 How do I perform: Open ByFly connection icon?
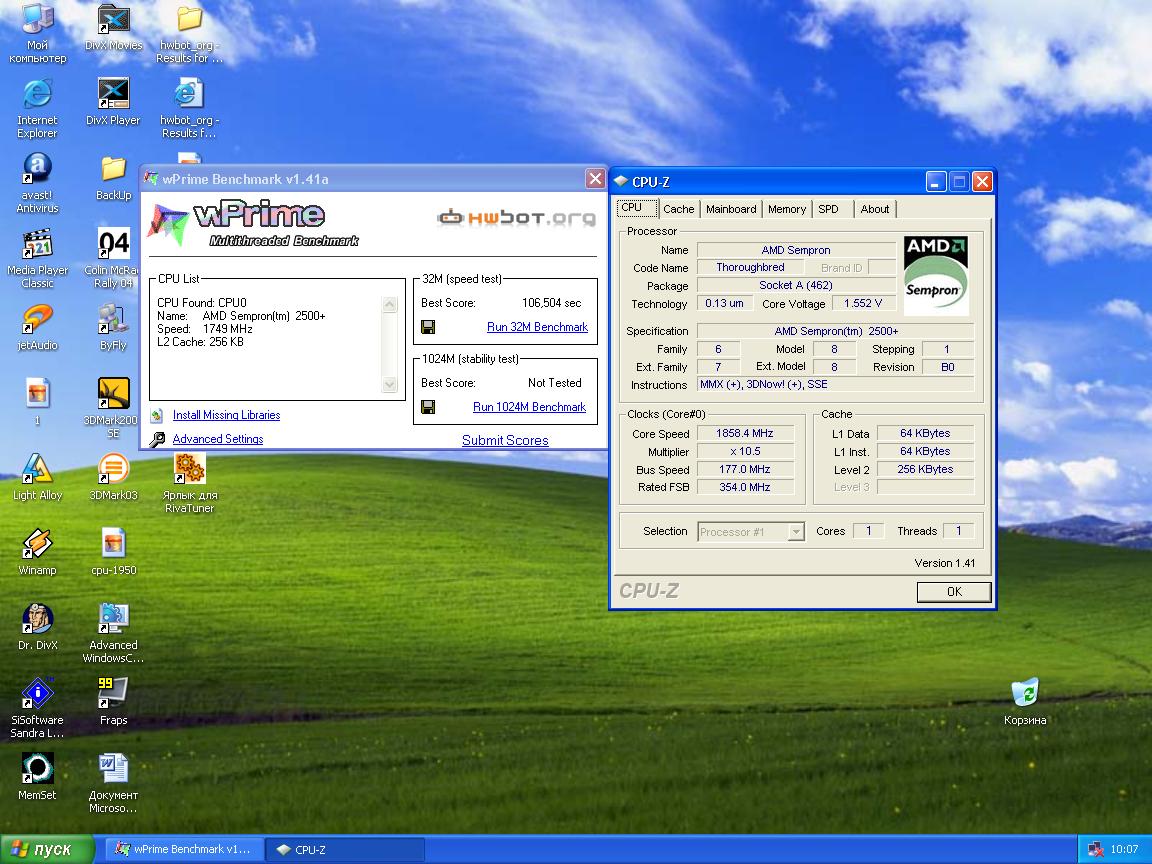[x=113, y=328]
